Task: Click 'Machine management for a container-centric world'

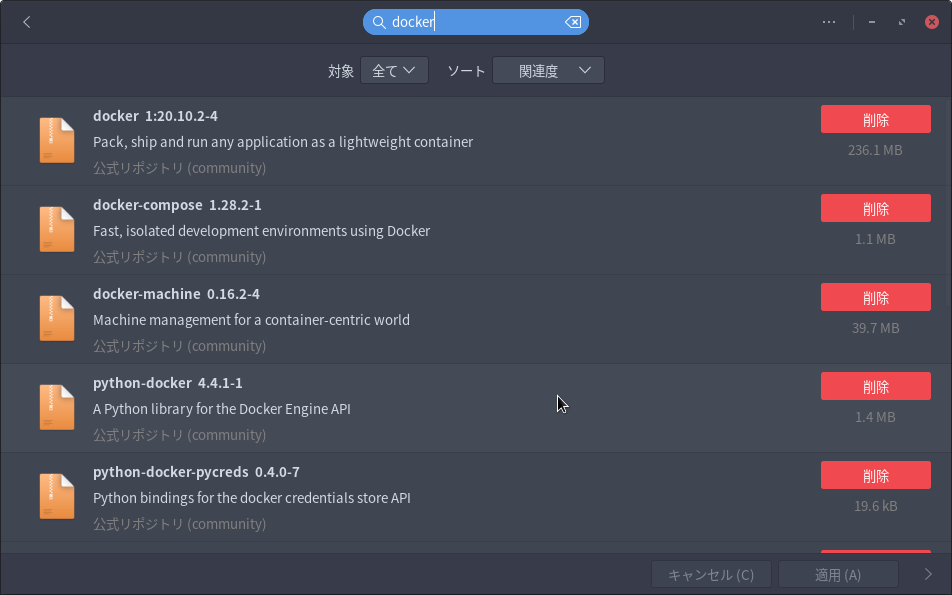Action: (251, 320)
